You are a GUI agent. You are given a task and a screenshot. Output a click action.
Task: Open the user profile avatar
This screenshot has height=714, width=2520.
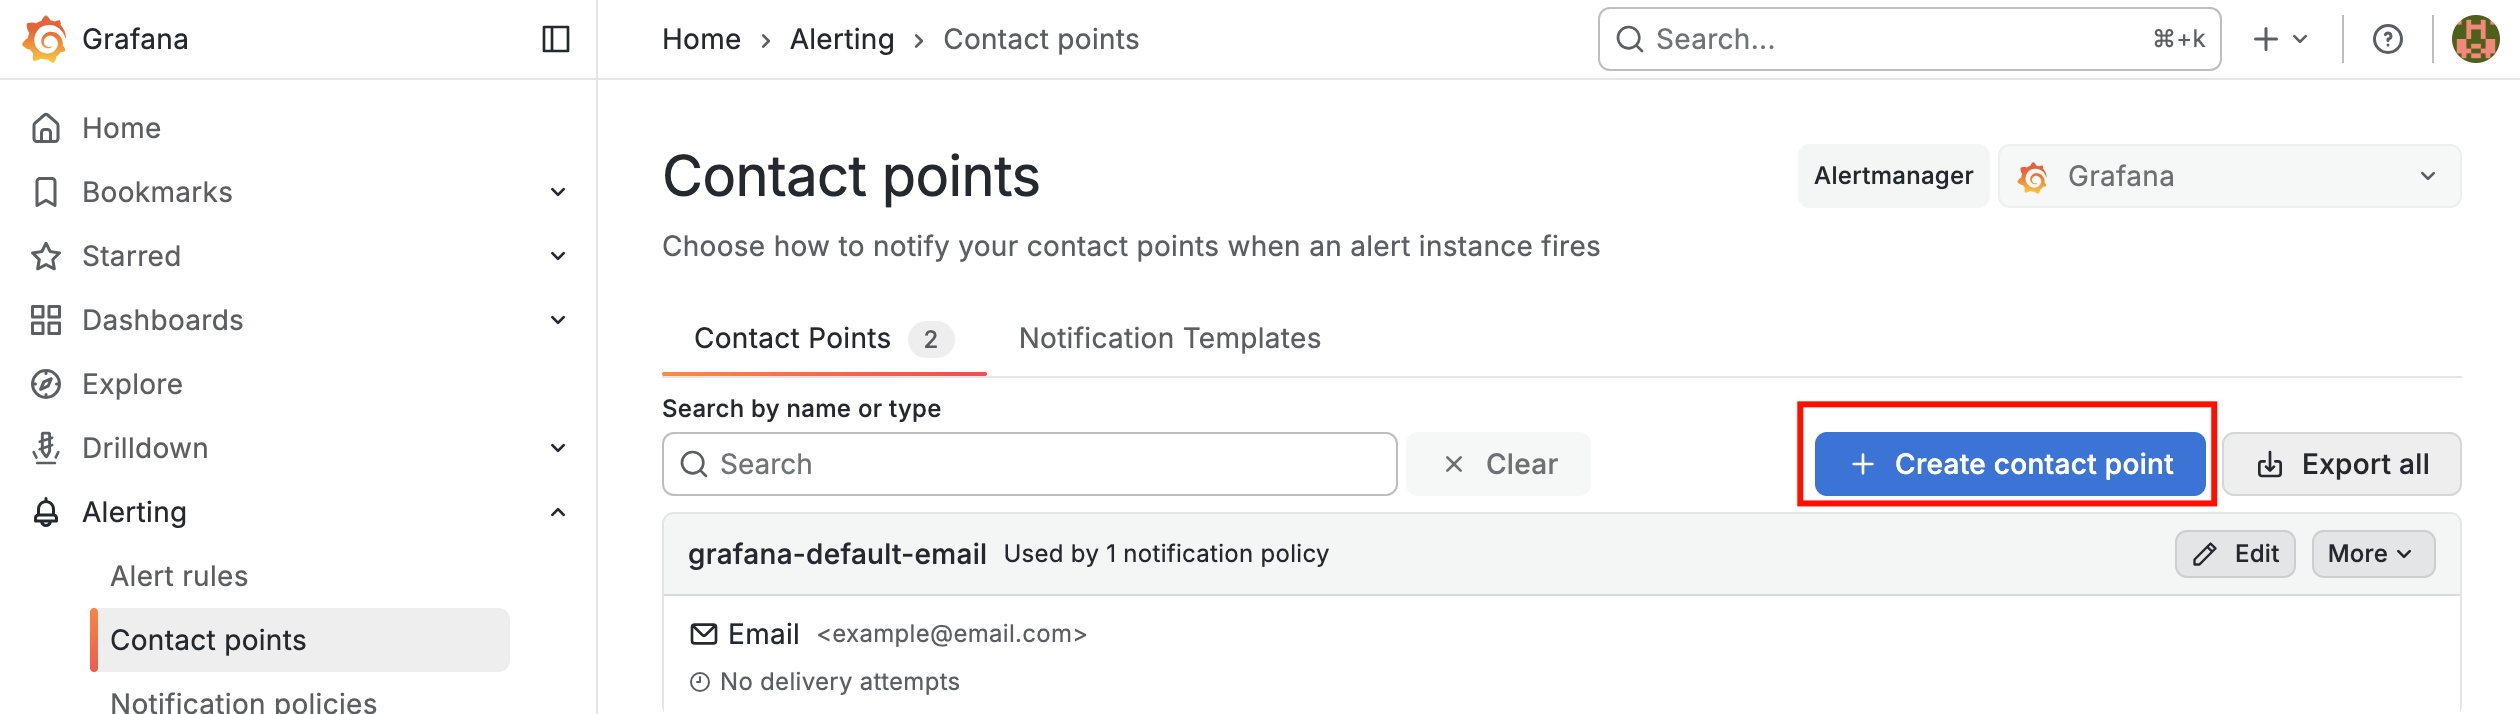tap(2476, 39)
